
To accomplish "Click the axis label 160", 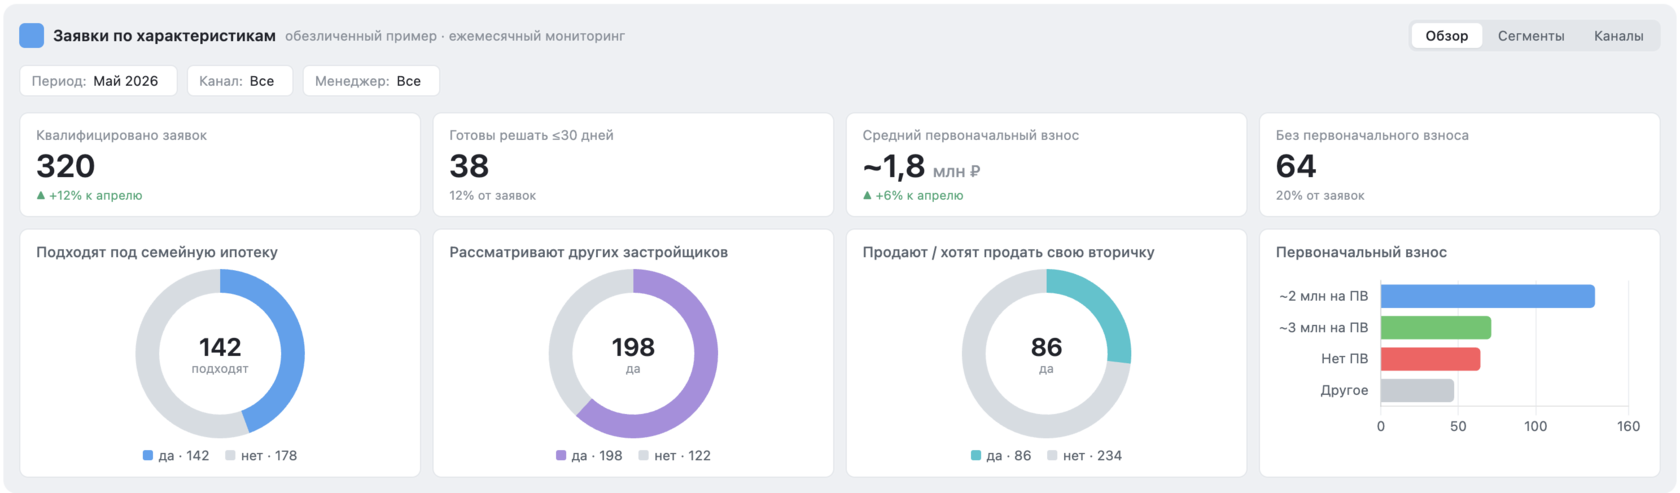I will click(x=1628, y=426).
